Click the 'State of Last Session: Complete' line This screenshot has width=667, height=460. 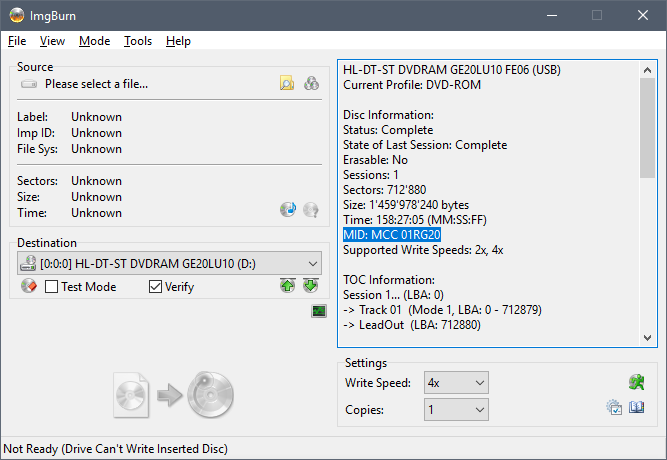point(425,145)
